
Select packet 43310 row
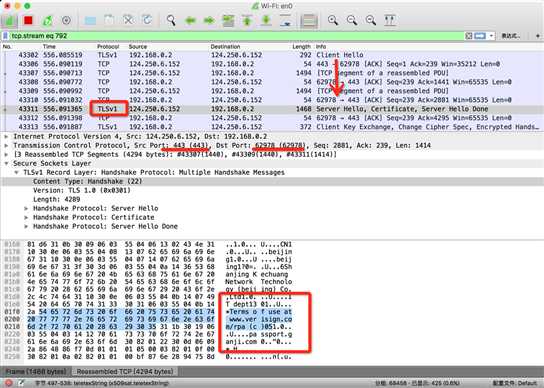click(272, 100)
